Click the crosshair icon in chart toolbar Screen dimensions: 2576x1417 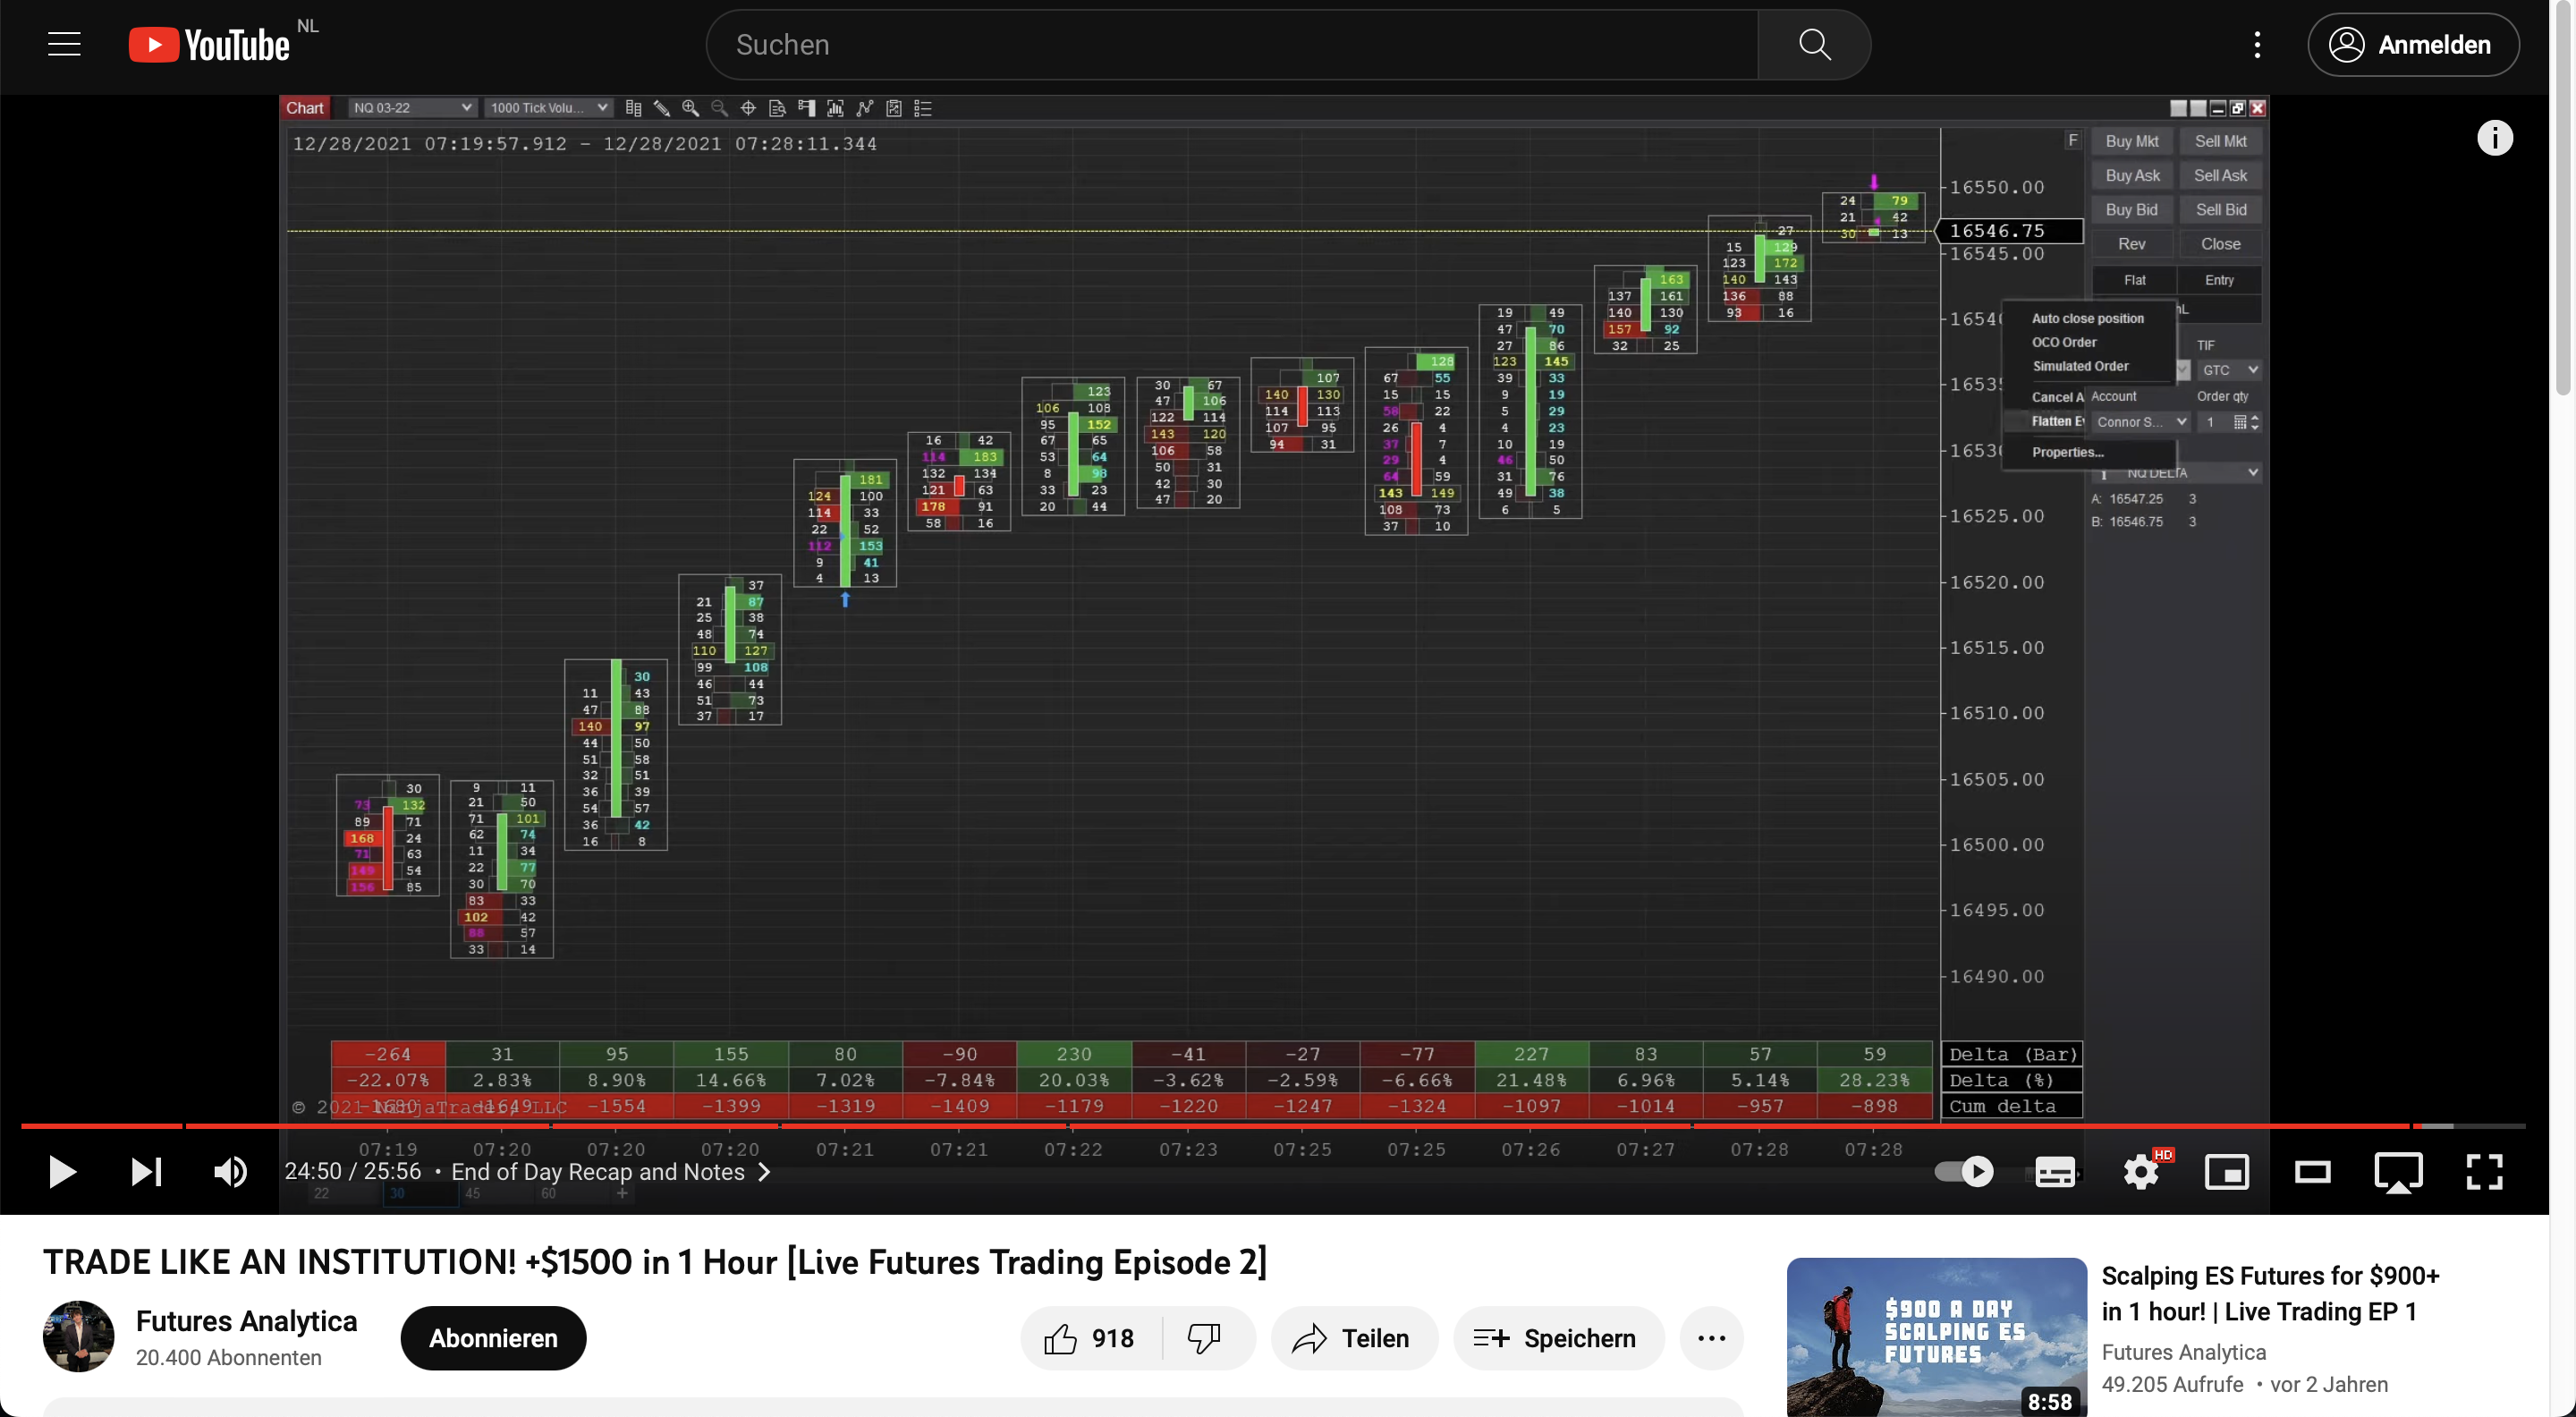(748, 108)
